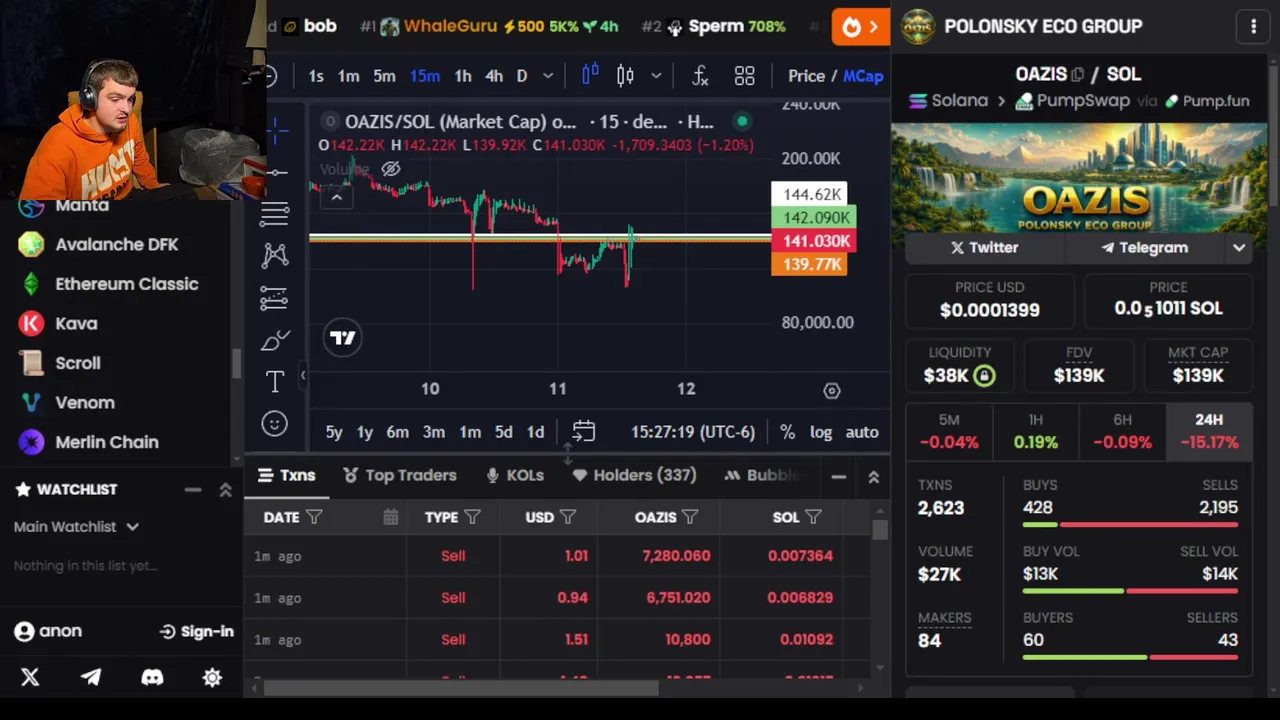The width and height of the screenshot is (1280, 720).
Task: Select the 5M price change period
Action: tap(949, 431)
